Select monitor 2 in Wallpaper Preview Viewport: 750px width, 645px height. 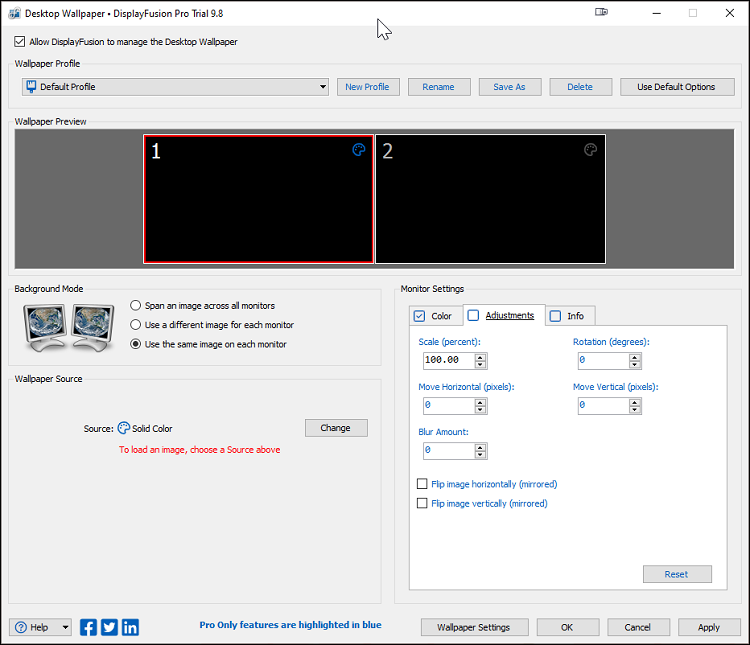coord(490,199)
